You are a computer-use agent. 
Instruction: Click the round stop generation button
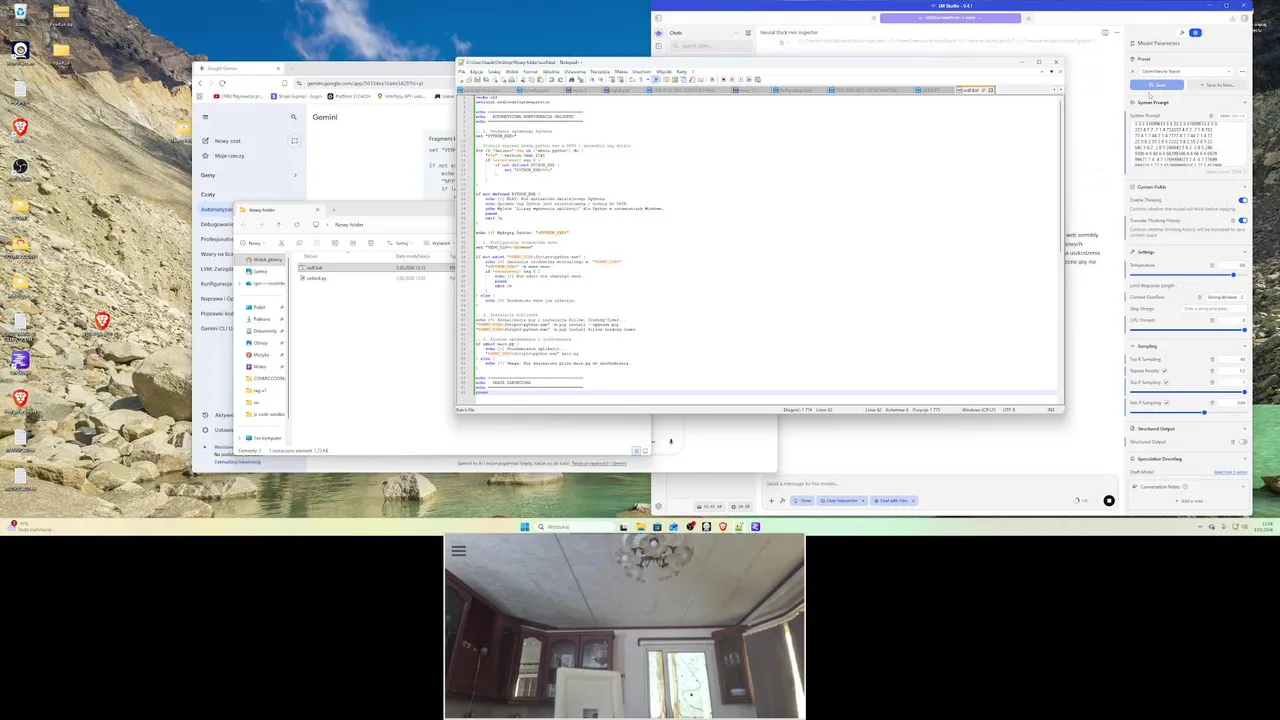(1109, 500)
